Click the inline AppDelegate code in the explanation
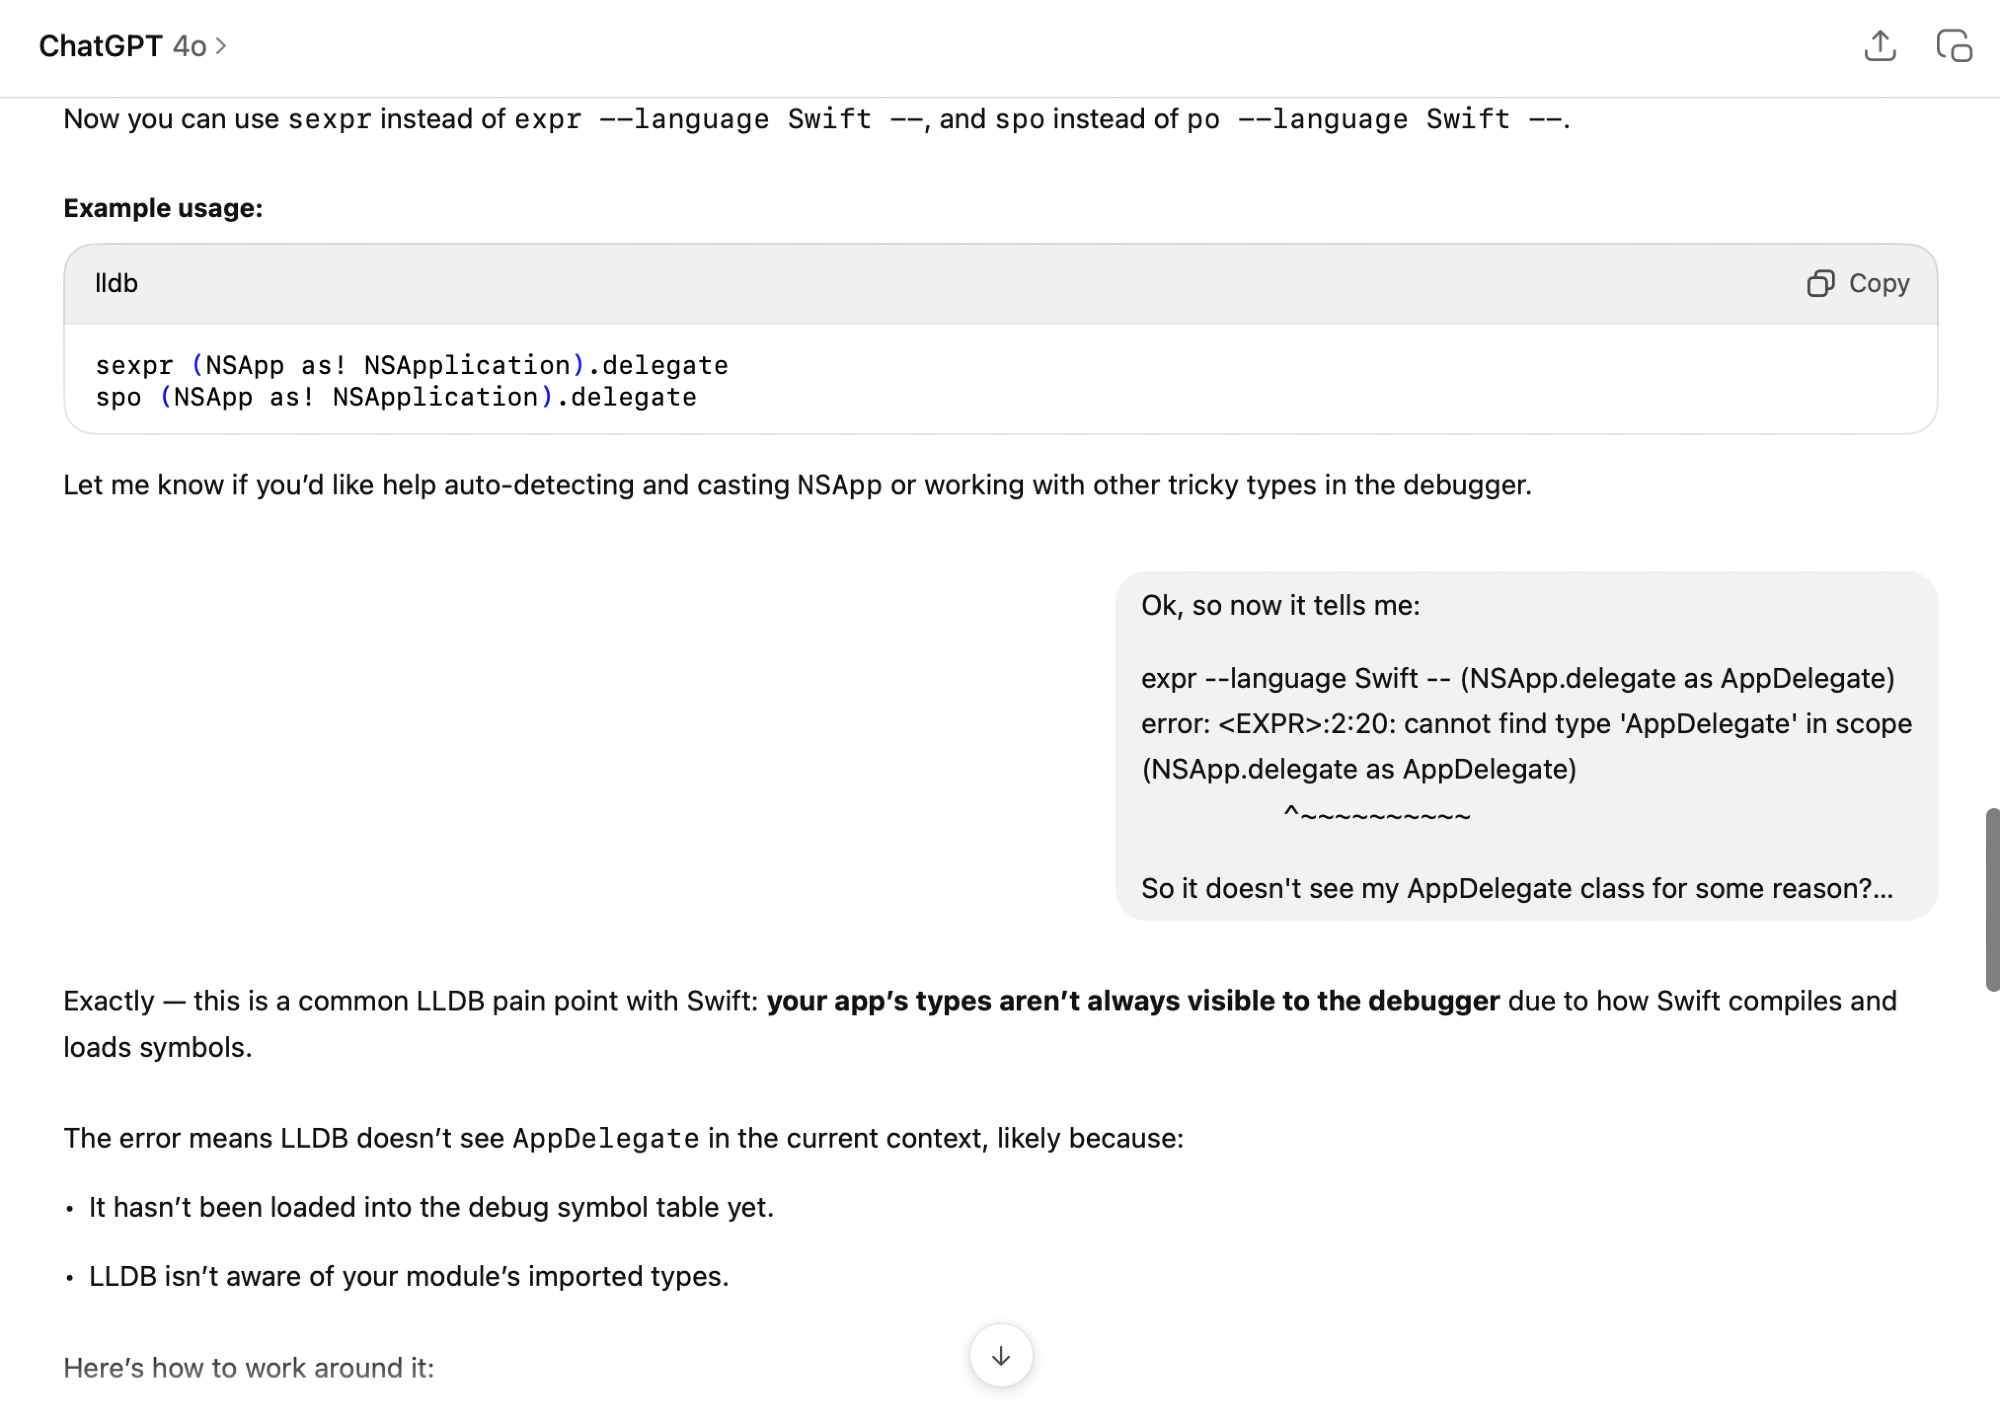Image resolution: width=2000 pixels, height=1417 pixels. coord(605,1139)
